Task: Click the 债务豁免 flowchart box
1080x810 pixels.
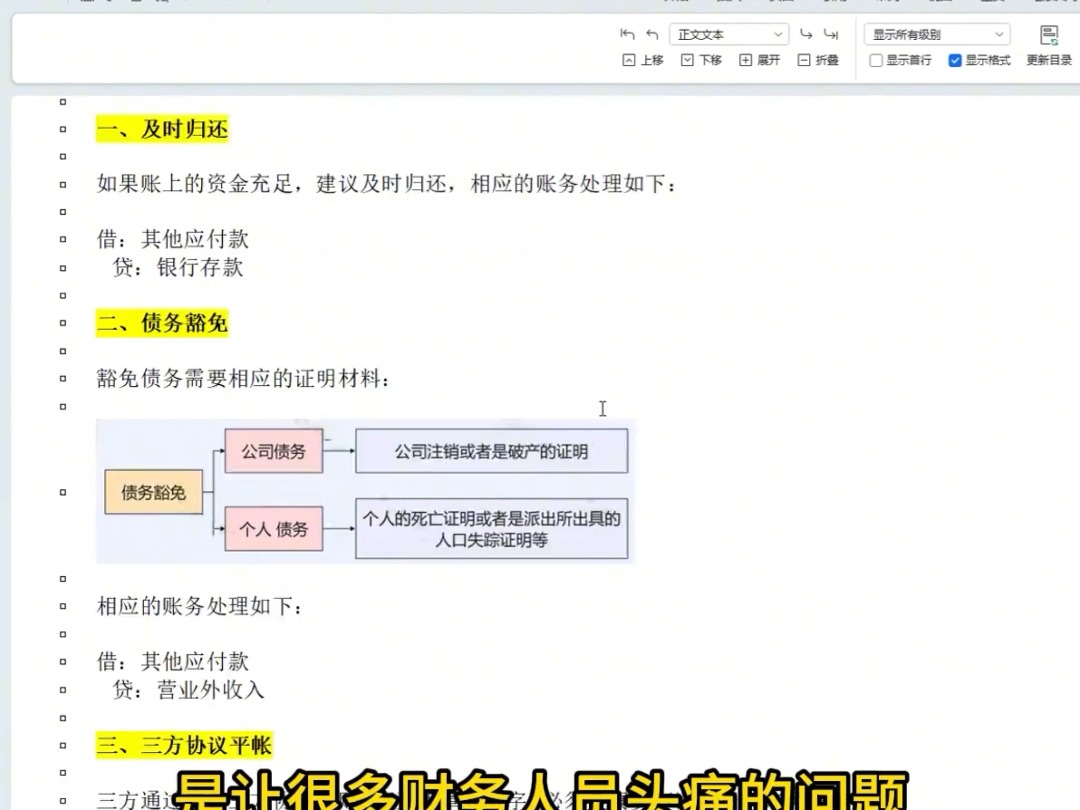Action: click(153, 491)
